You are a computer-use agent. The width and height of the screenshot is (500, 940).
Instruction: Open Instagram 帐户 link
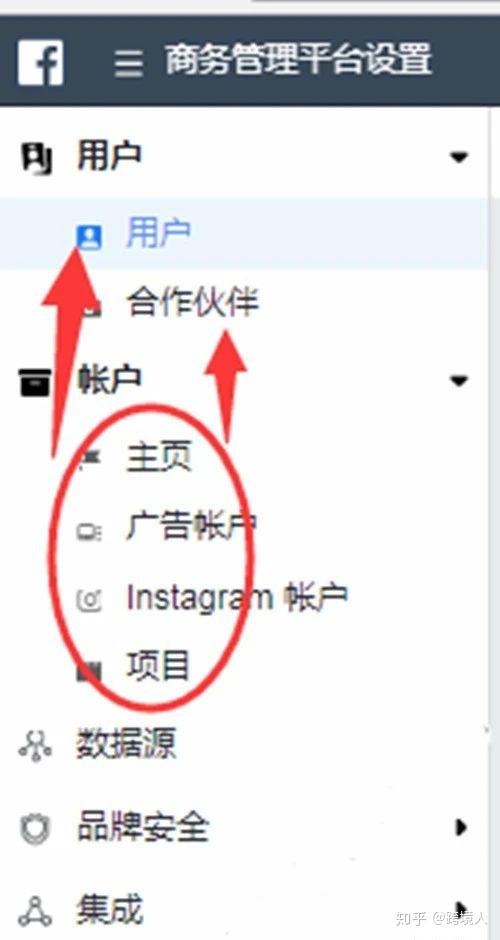pos(237,598)
